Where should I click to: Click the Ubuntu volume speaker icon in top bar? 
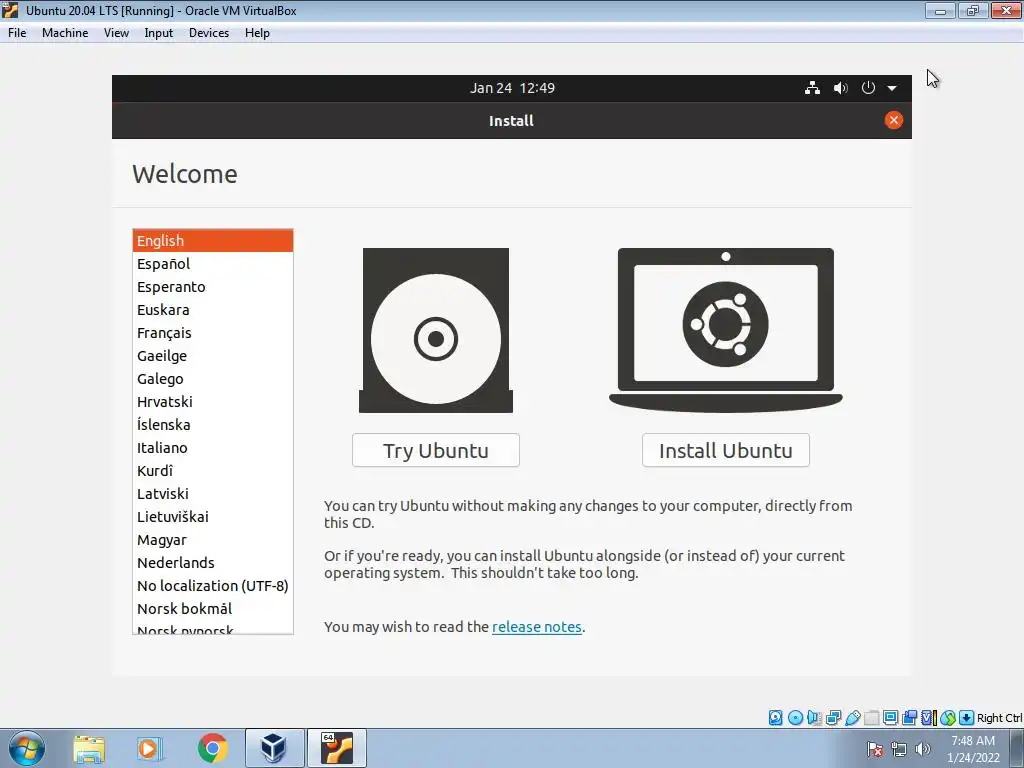840,88
